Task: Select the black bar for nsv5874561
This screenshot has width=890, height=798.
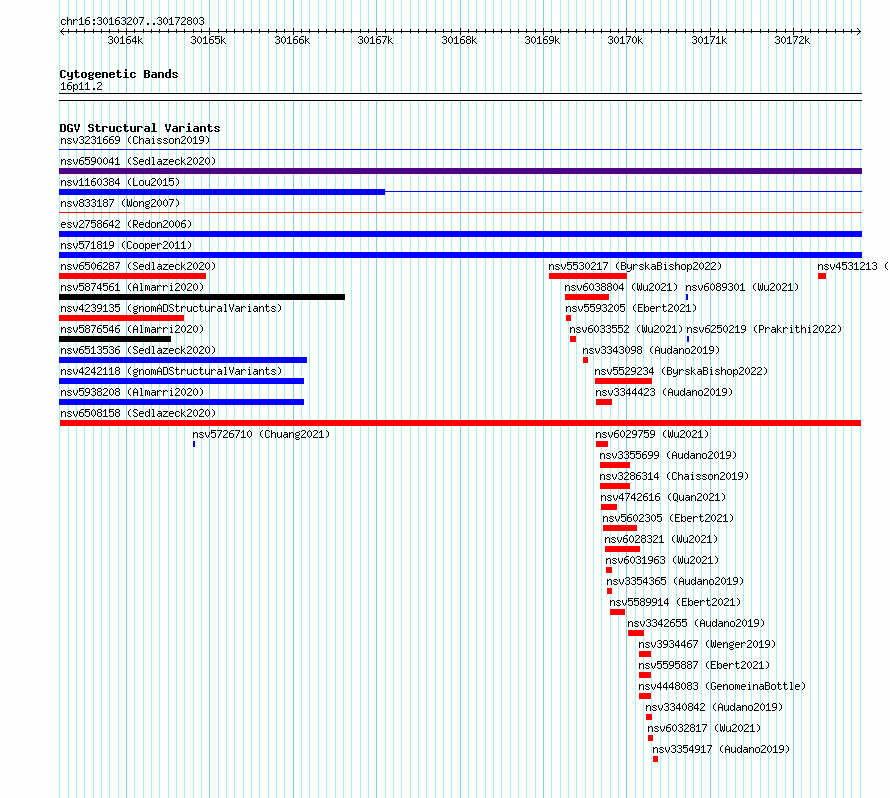Action: 201,297
